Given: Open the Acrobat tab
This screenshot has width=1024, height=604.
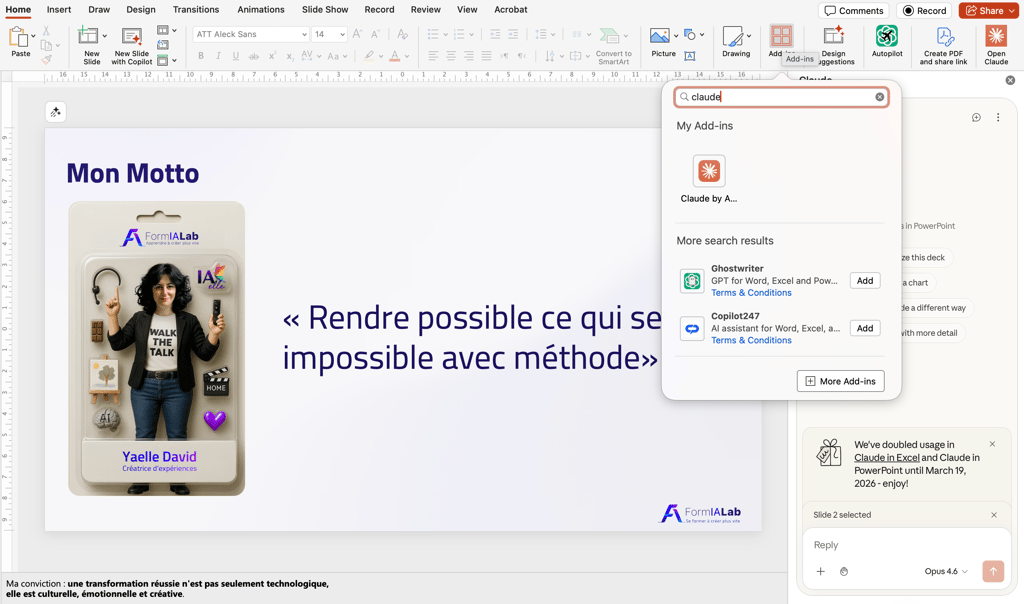Looking at the screenshot, I should click(511, 10).
